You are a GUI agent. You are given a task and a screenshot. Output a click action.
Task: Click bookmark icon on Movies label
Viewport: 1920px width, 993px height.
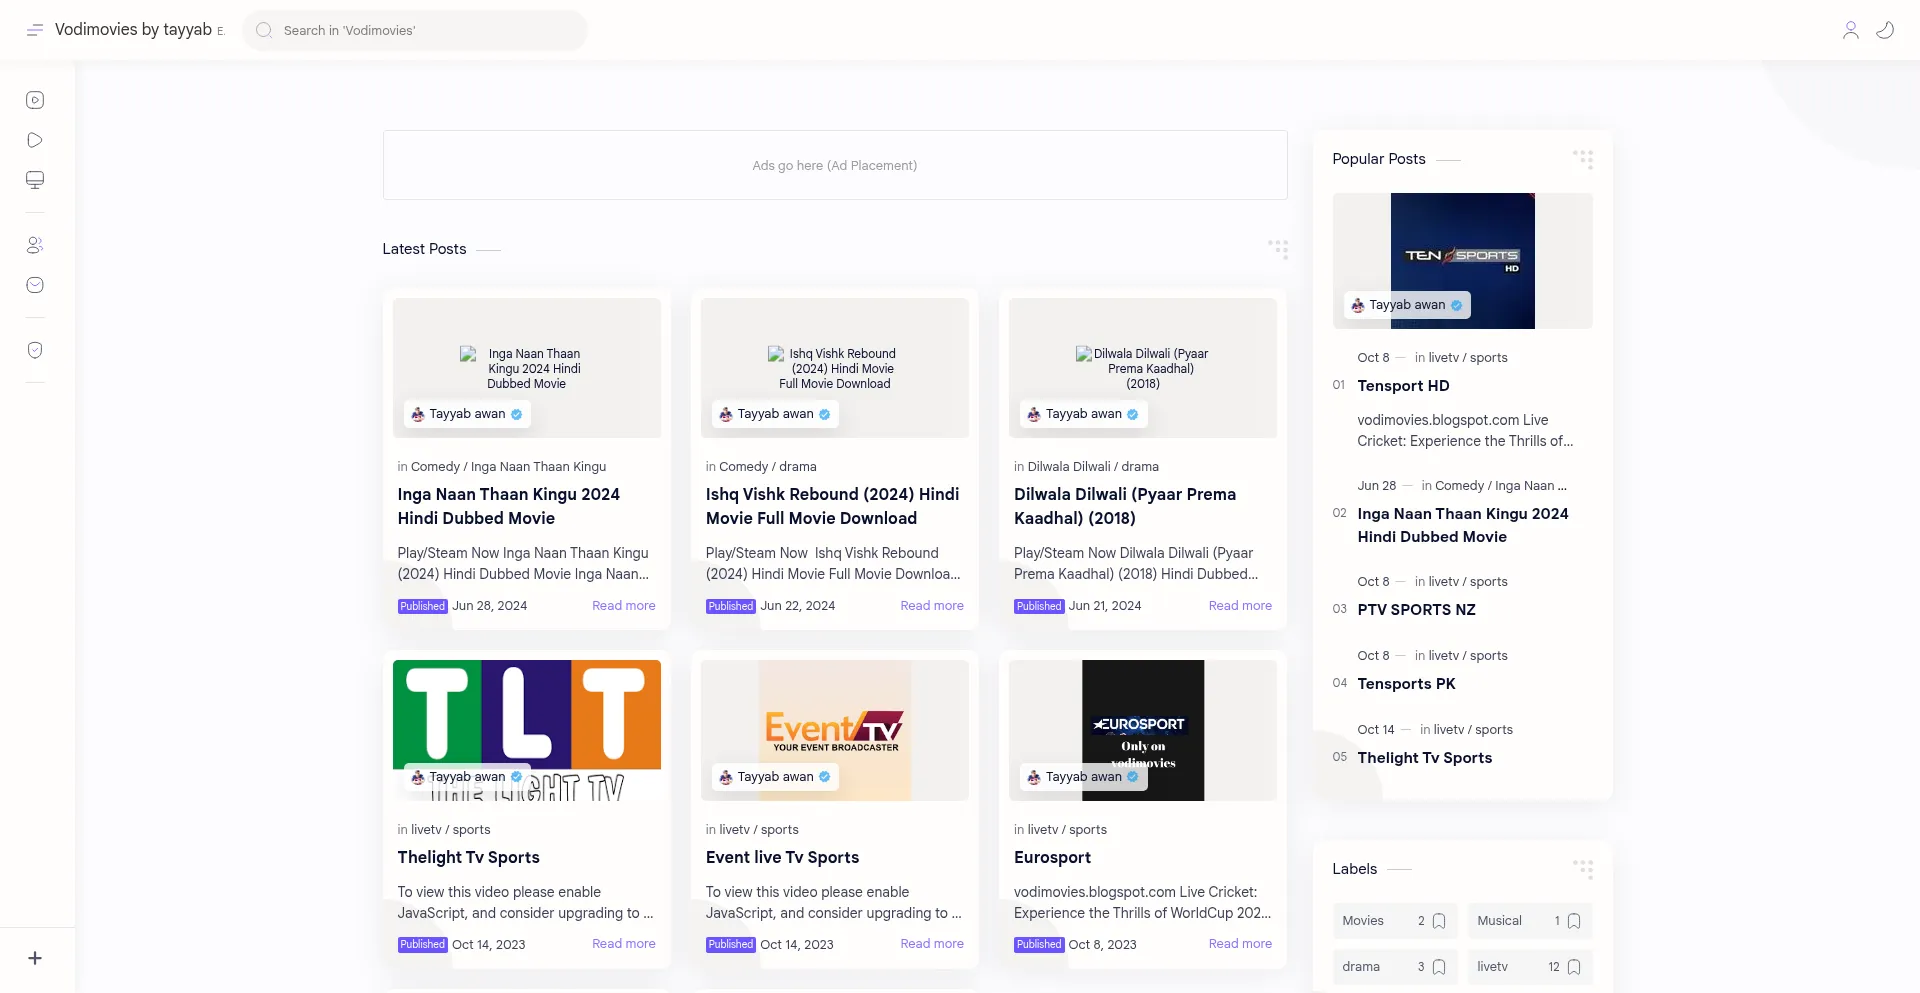pos(1439,921)
